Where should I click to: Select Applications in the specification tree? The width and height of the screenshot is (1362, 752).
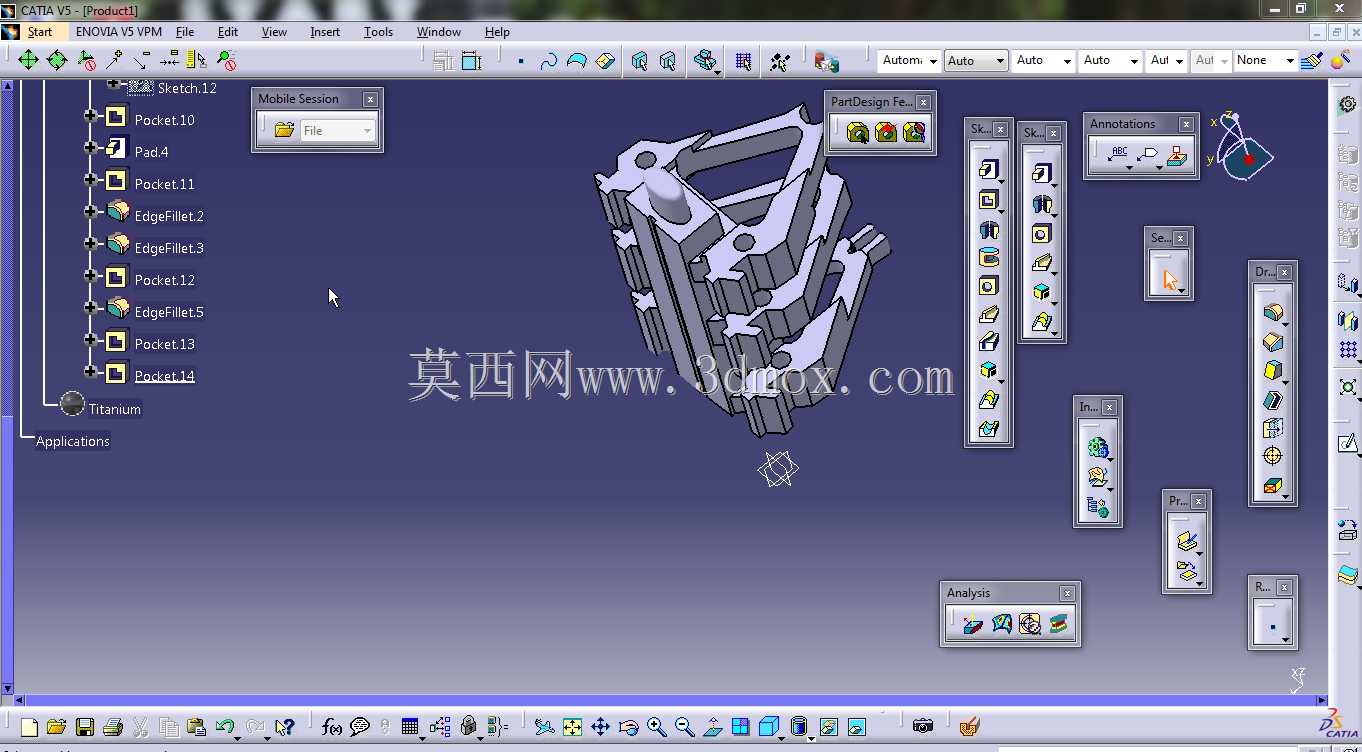coord(73,441)
